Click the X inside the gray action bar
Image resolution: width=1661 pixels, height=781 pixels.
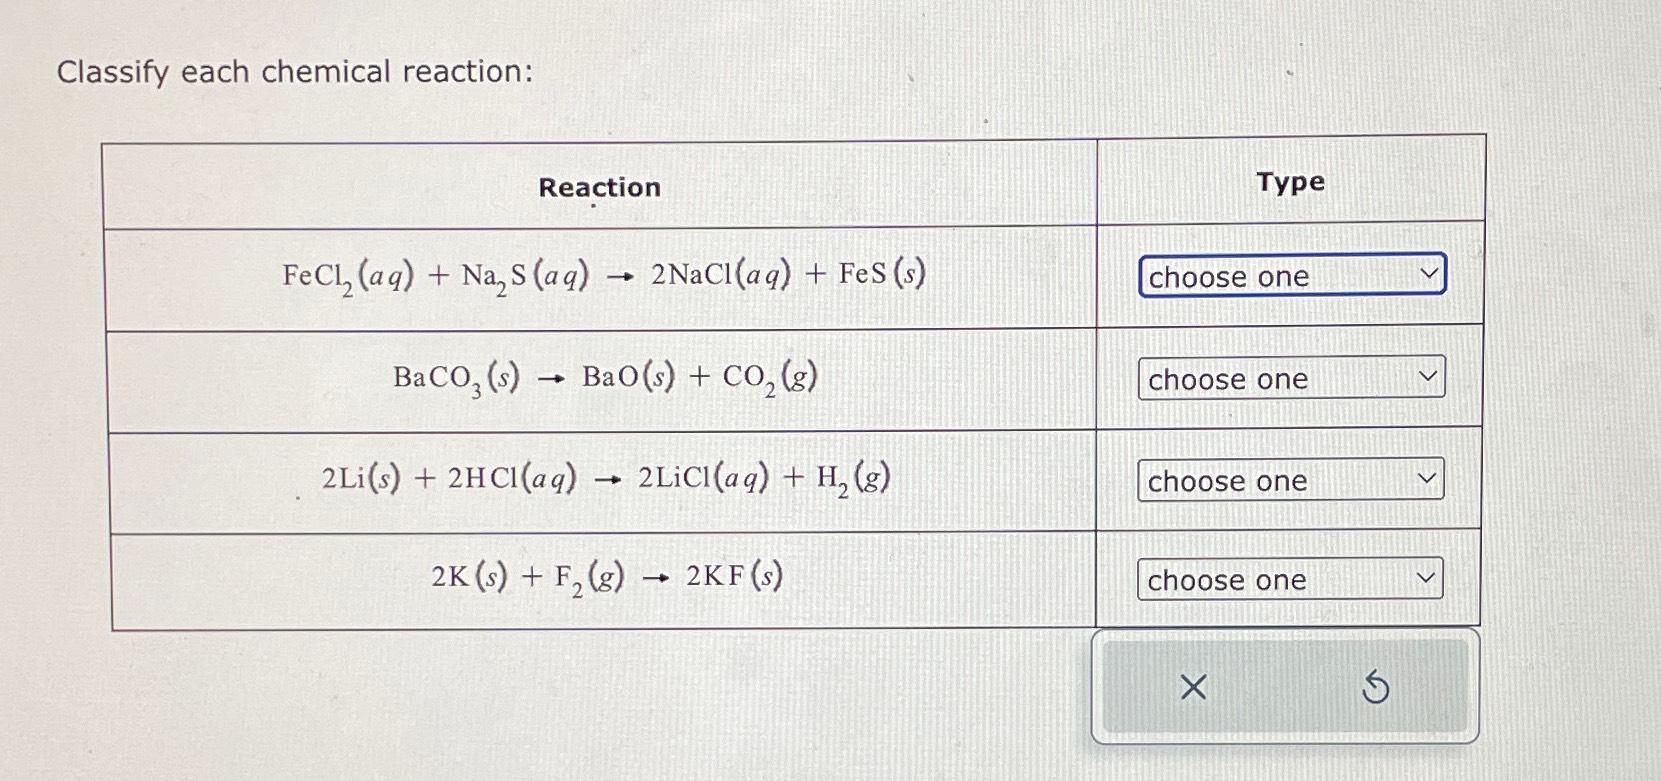tap(1193, 687)
